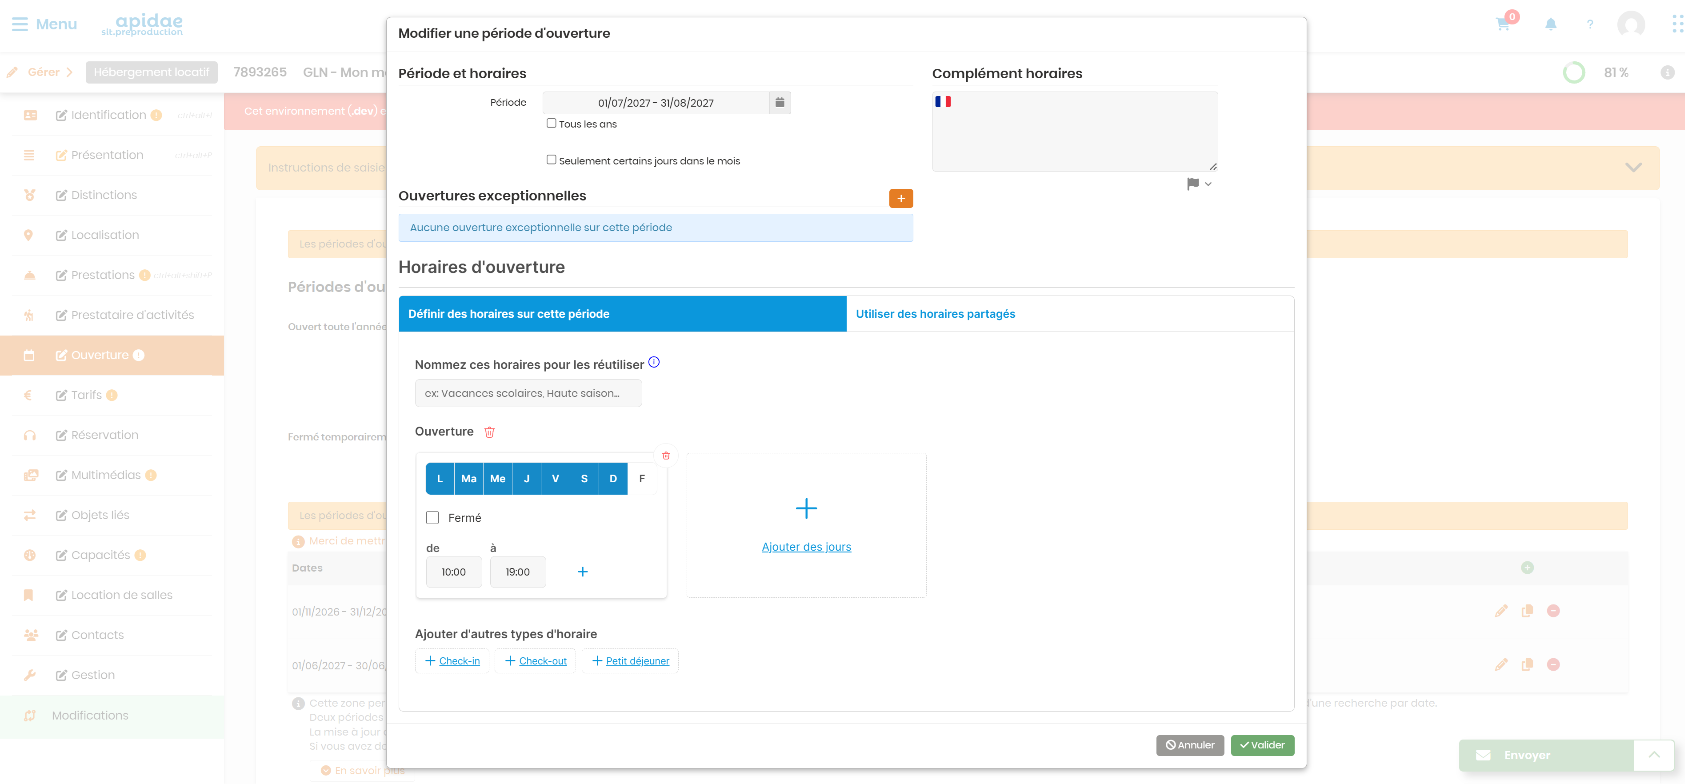Open the flag language dropdown
Screen dimensions: 1685x784
click(1199, 184)
